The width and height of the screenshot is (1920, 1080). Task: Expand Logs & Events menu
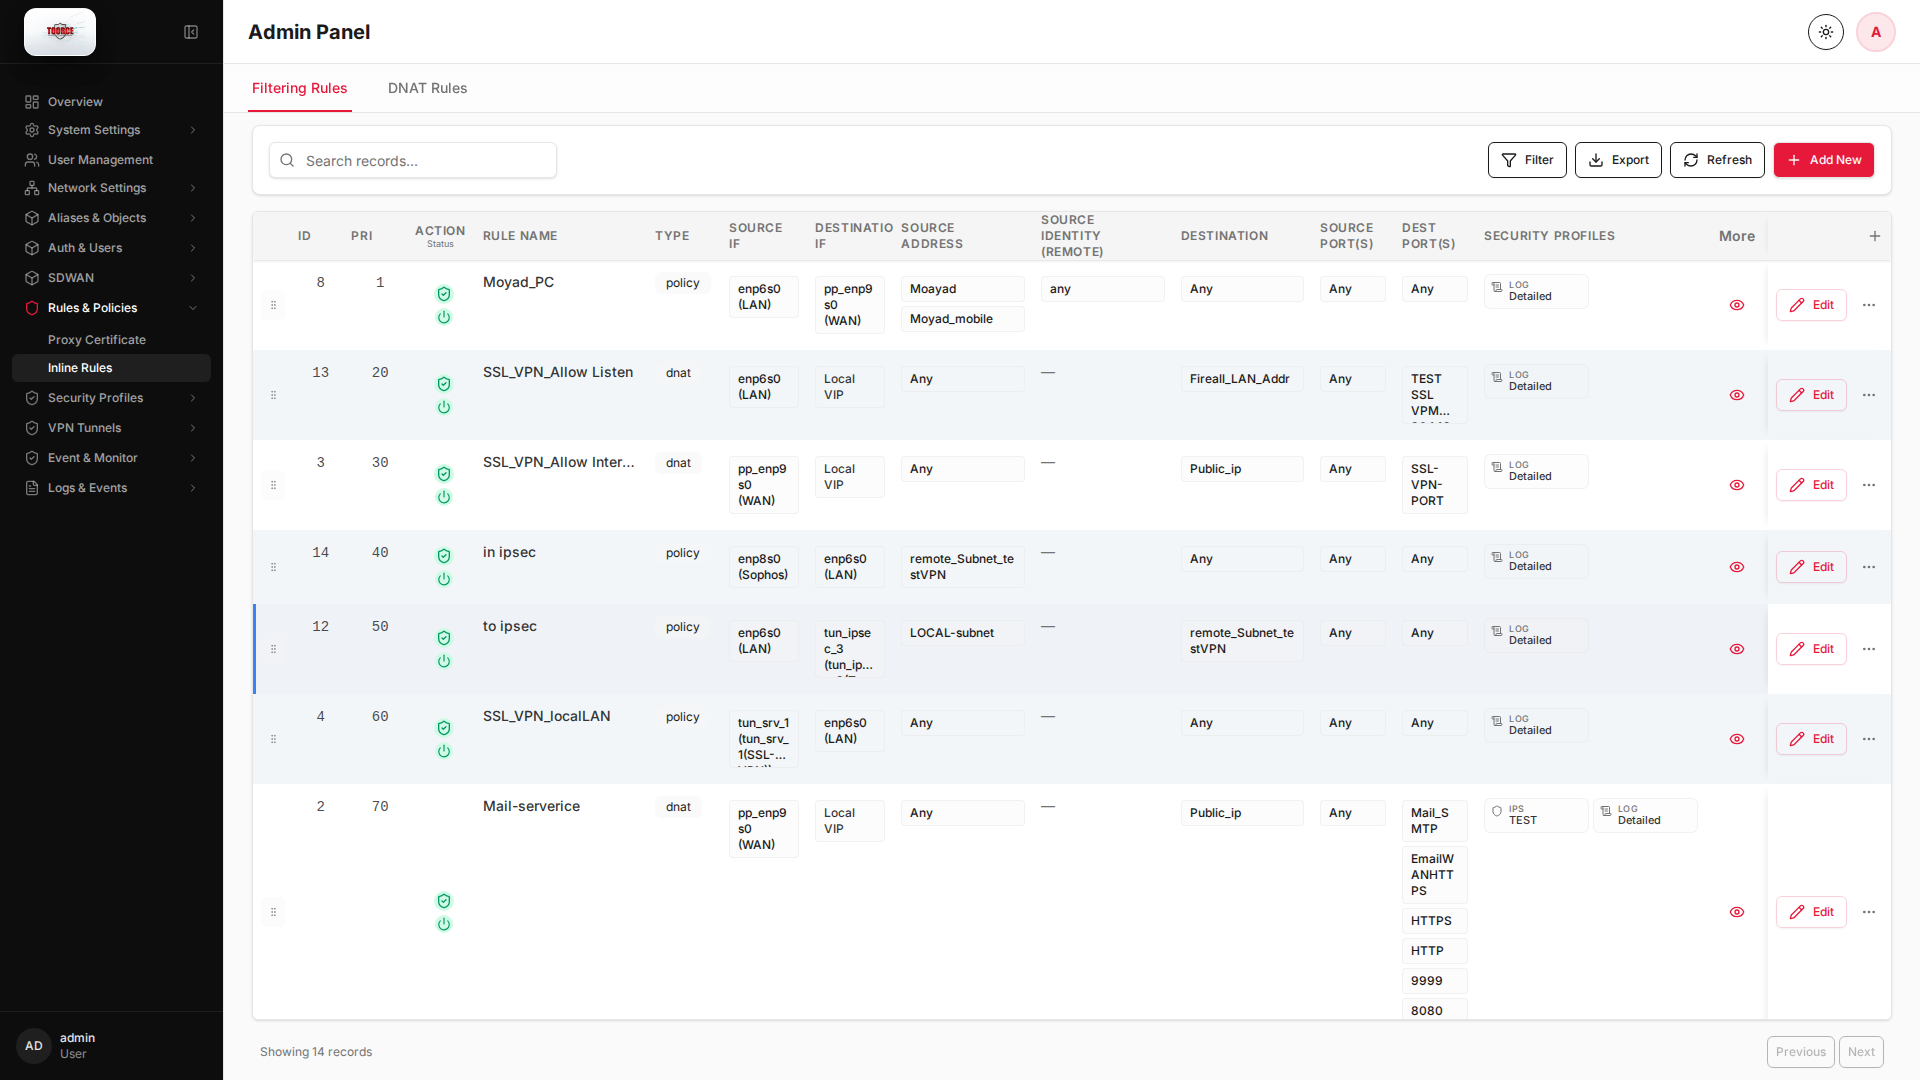(x=111, y=488)
